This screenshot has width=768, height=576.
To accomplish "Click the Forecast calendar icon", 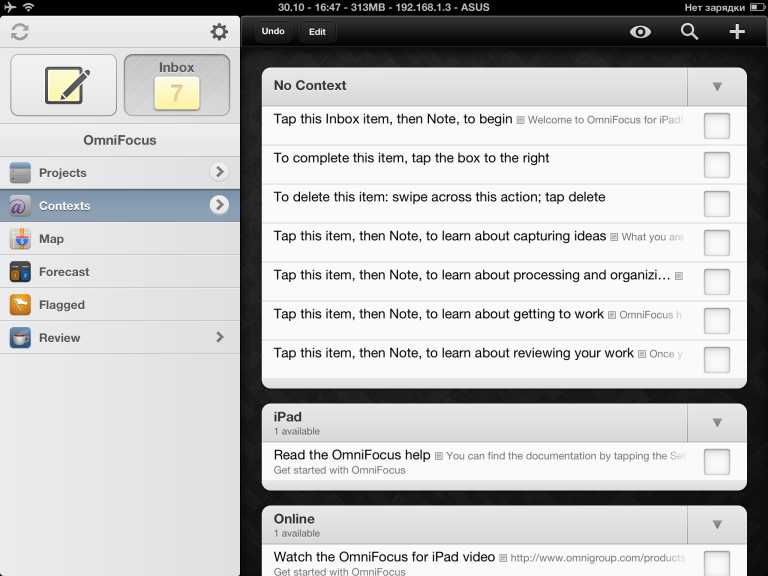I will pos(20,272).
